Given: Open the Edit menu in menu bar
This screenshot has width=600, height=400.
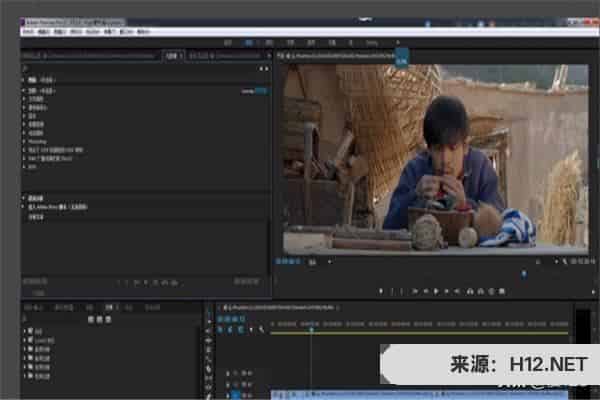Looking at the screenshot, I should (44, 32).
